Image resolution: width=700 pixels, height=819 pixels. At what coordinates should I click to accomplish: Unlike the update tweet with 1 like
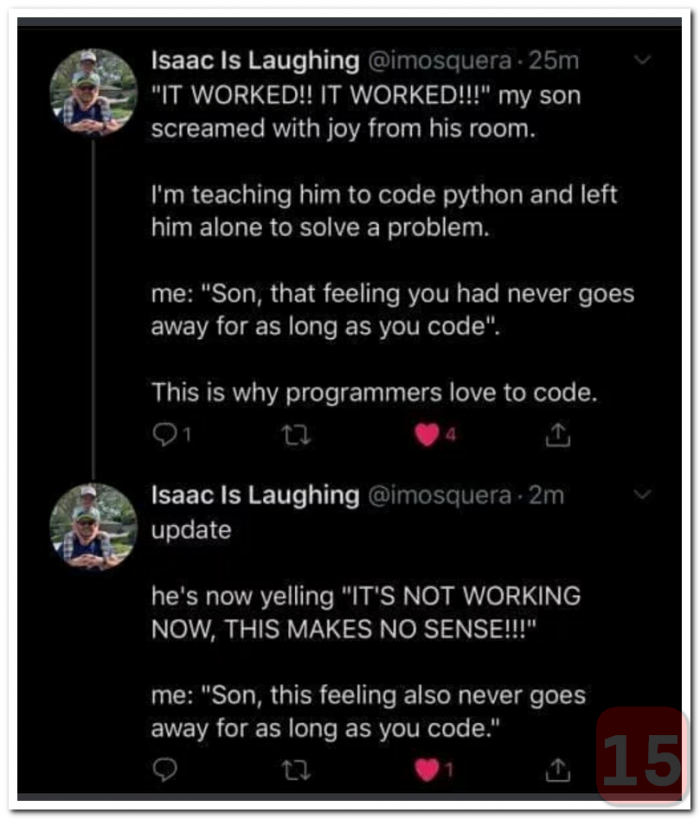point(427,769)
